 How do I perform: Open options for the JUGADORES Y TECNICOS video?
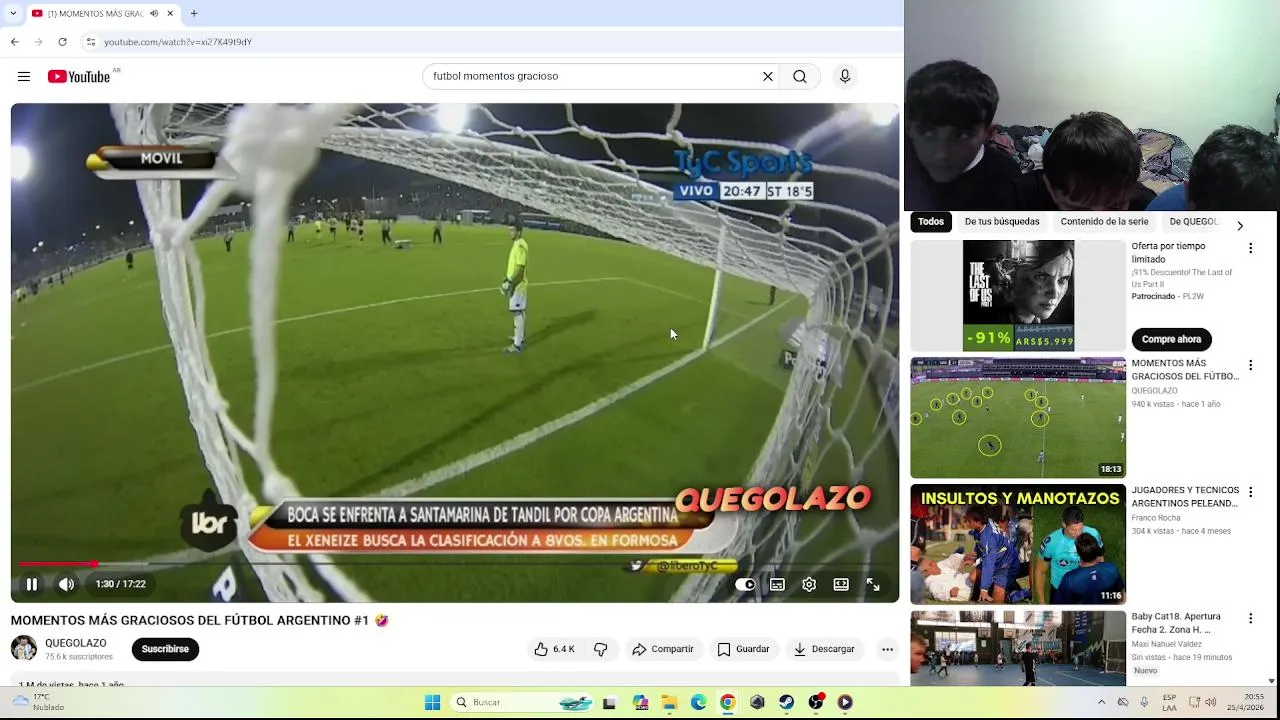point(1250,492)
